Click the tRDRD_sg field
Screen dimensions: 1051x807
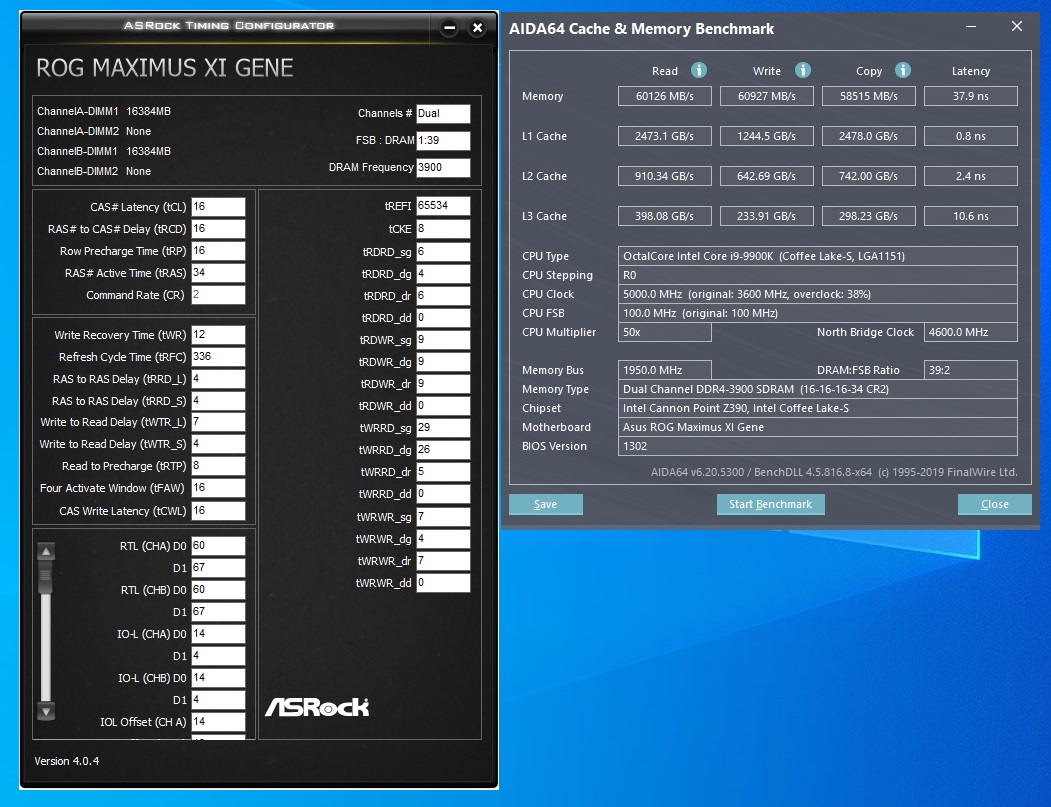tap(443, 252)
